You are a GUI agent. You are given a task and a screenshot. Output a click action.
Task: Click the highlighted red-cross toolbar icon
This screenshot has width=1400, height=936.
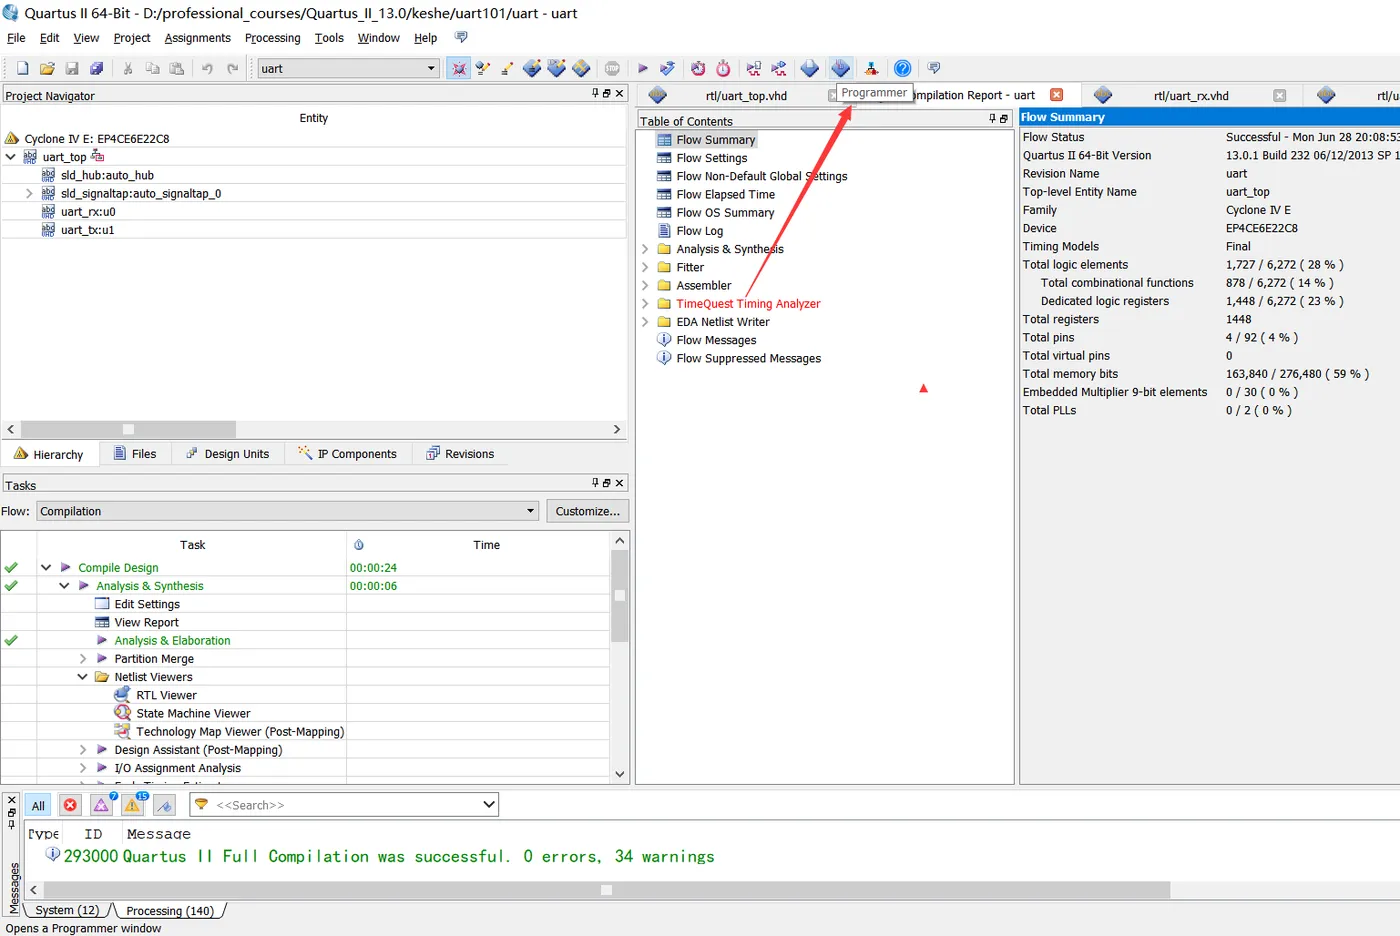(459, 68)
